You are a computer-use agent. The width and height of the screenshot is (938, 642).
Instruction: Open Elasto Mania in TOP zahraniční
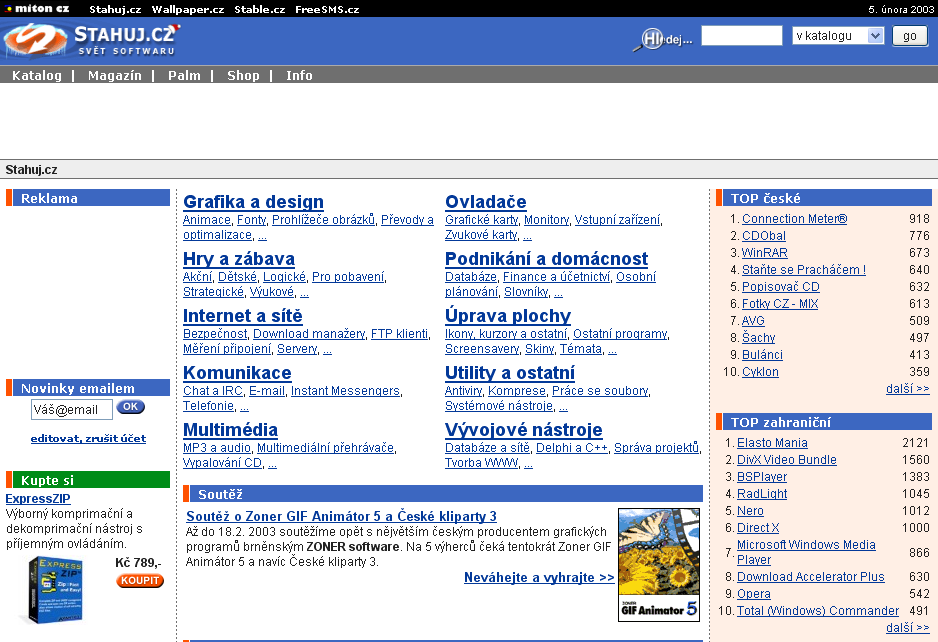772,443
